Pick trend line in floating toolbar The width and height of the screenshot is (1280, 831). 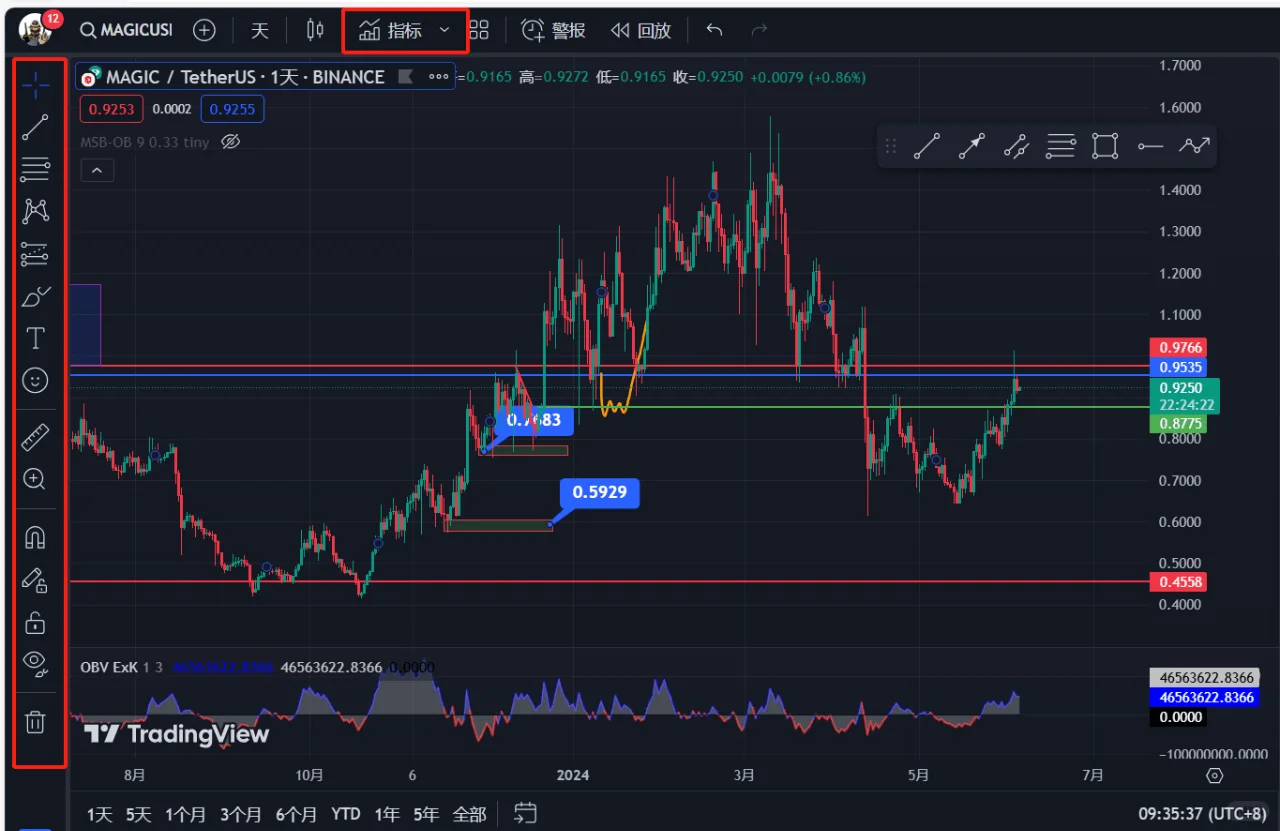click(x=927, y=147)
